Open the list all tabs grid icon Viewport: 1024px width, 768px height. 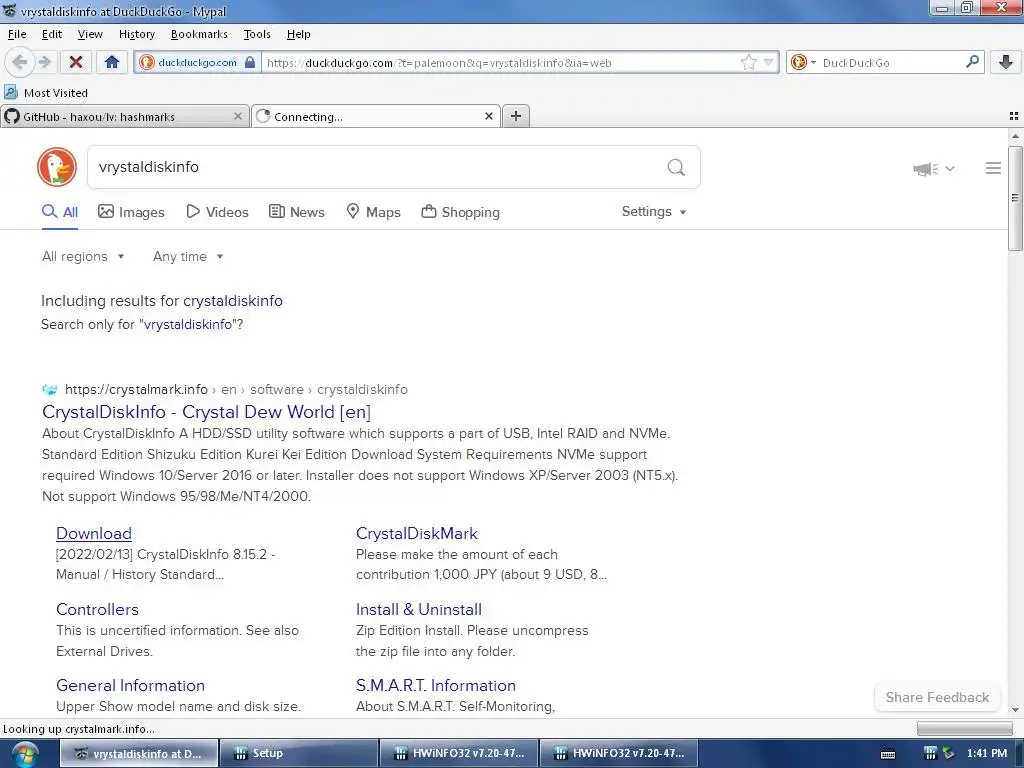point(1014,116)
